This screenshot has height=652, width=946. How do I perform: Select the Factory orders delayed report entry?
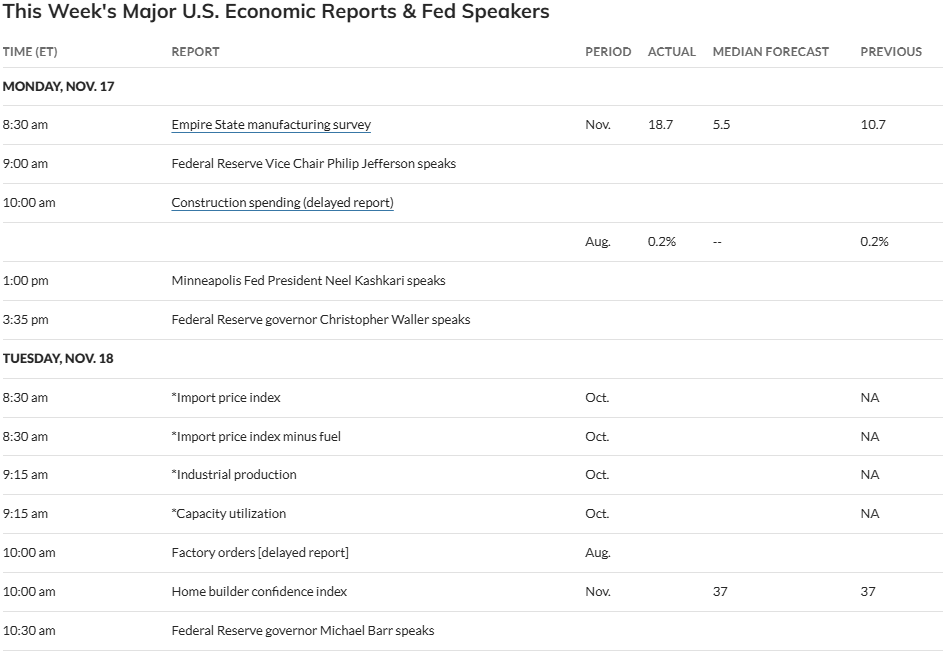[x=260, y=553]
